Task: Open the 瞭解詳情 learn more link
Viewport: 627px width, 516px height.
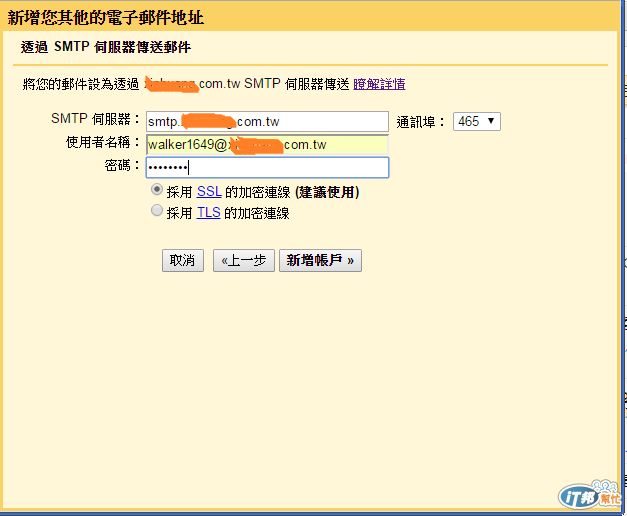Action: click(379, 84)
